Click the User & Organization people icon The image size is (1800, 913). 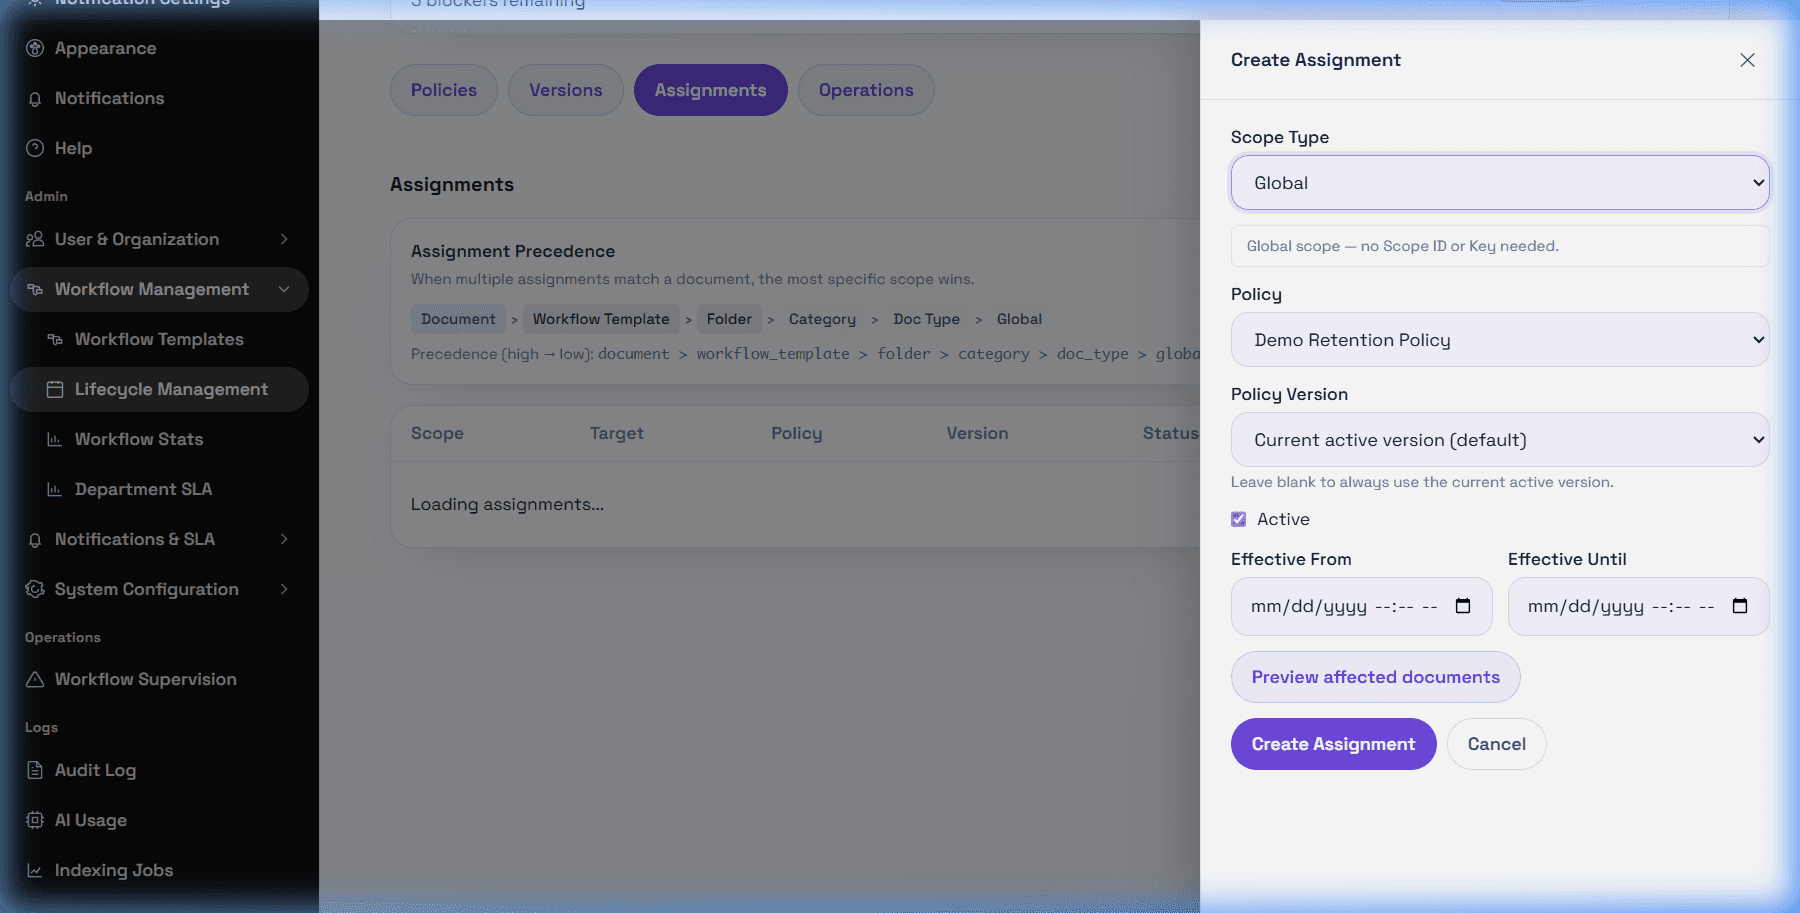point(35,239)
